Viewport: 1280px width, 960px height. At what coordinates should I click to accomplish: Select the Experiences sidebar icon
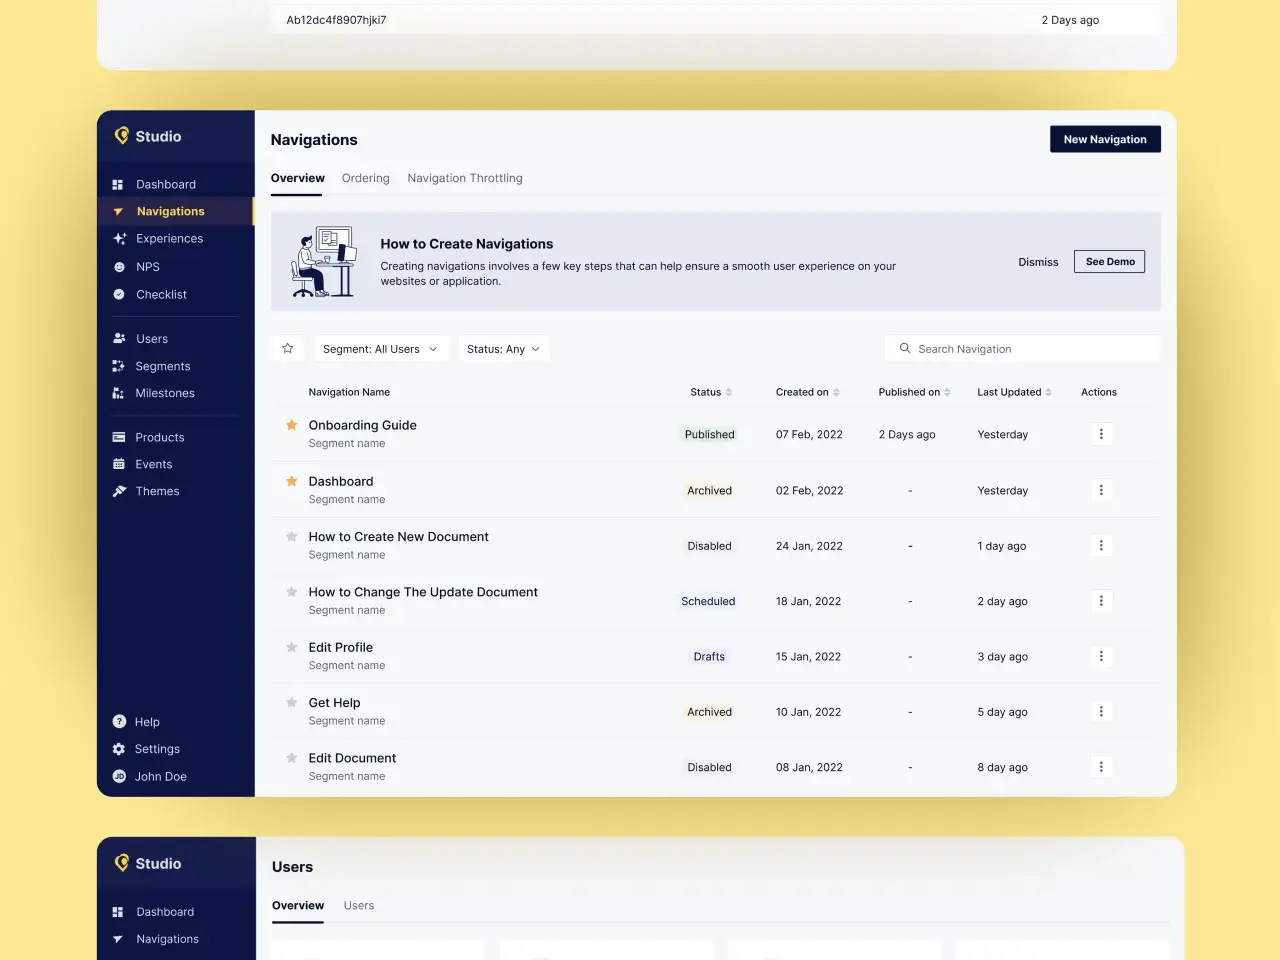tap(119, 238)
